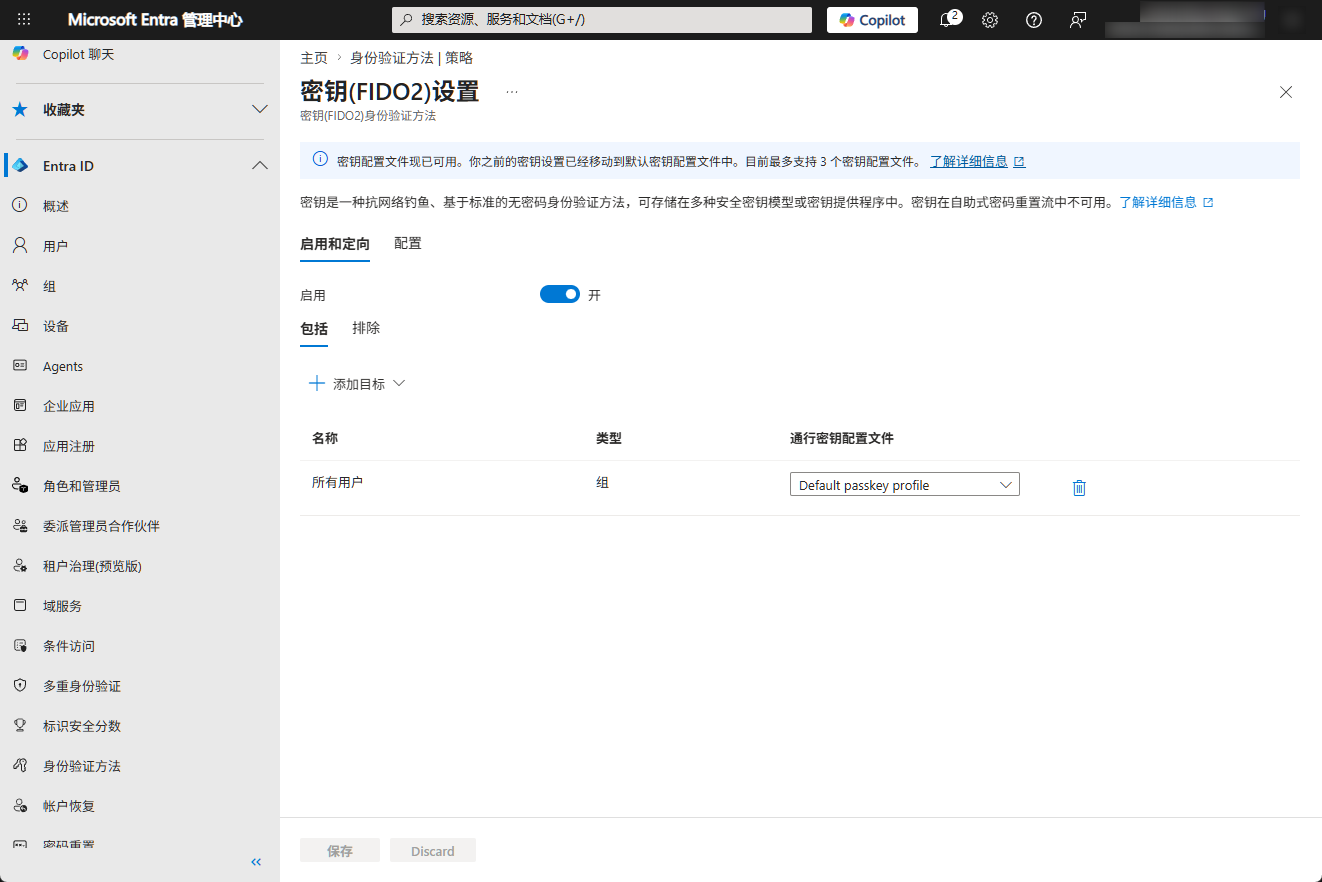1322x882 pixels.
Task: Open the settings gear icon
Action: pos(990,20)
